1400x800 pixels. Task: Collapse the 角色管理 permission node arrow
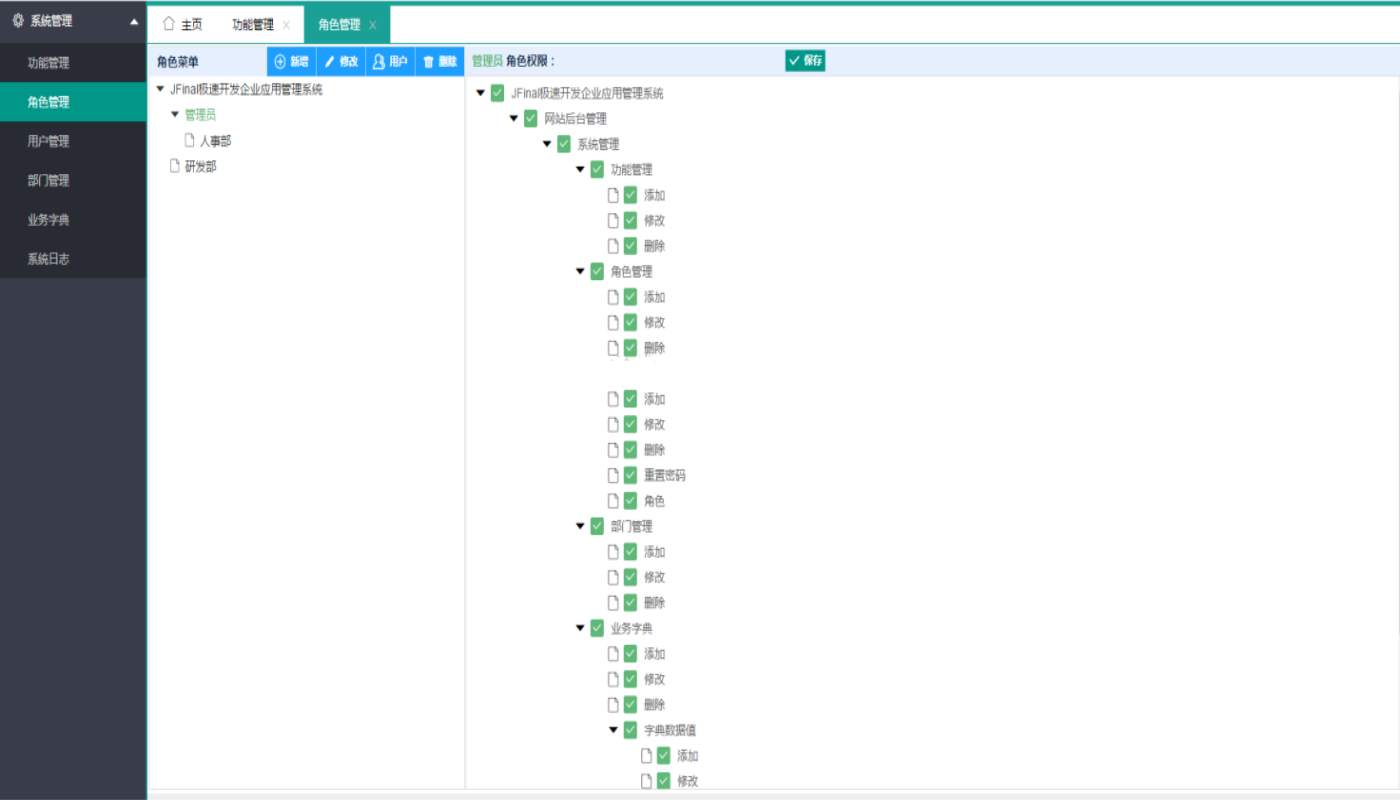[581, 271]
